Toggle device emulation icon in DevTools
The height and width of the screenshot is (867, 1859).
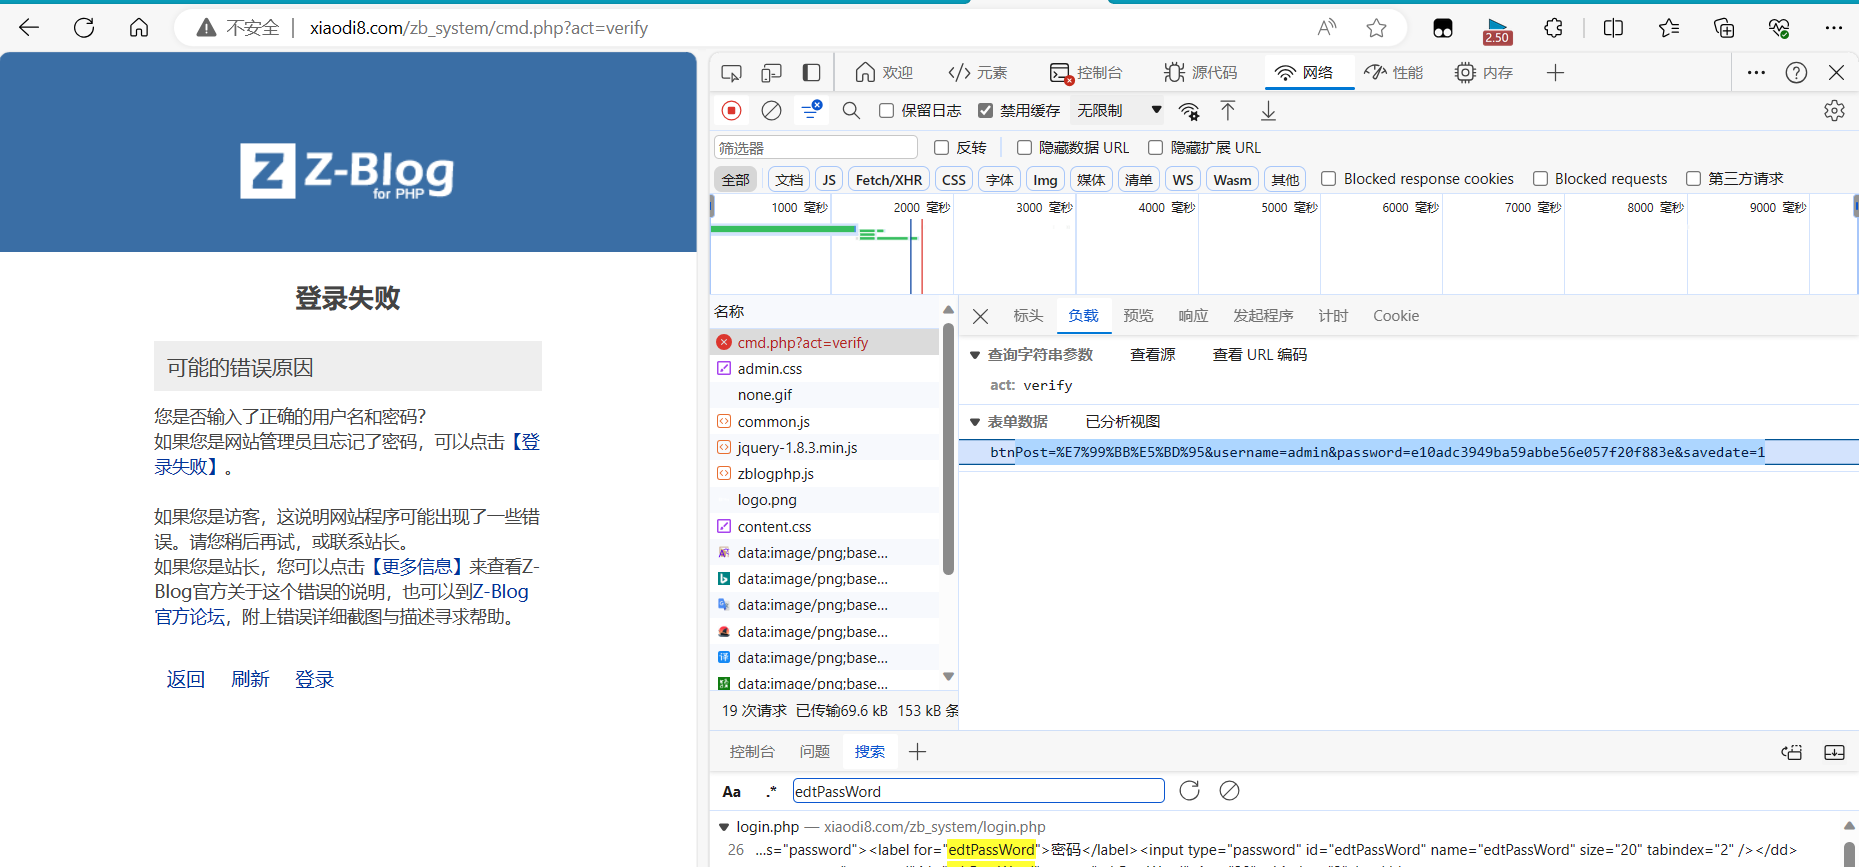[x=771, y=73]
